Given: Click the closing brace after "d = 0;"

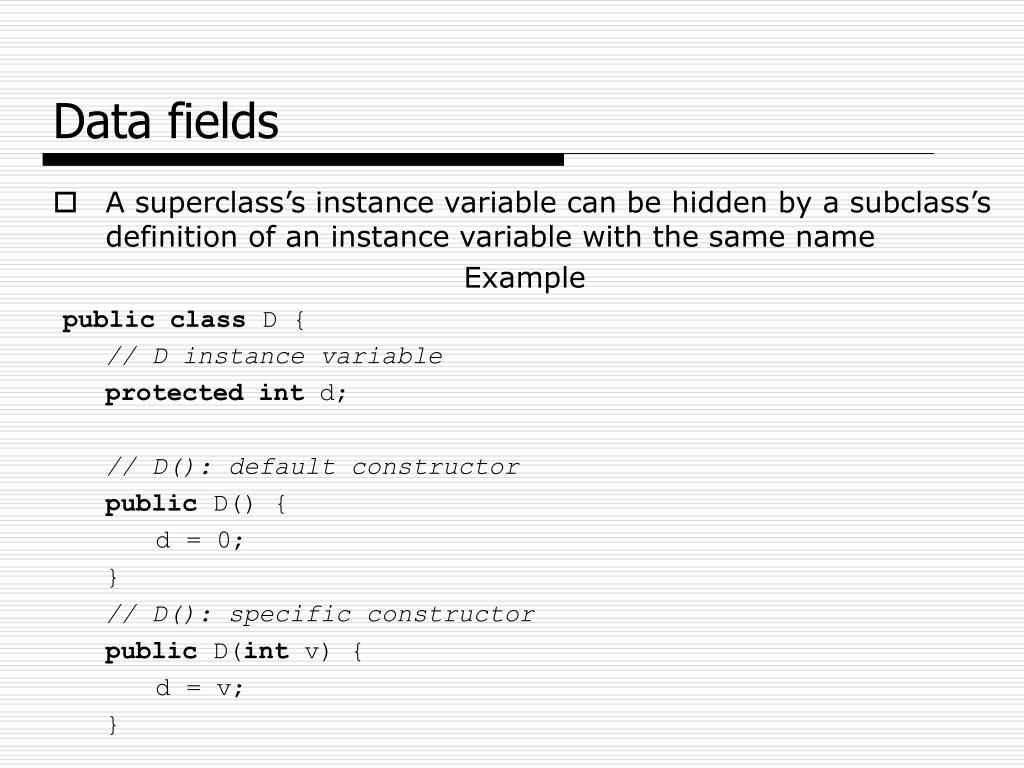Looking at the screenshot, I should (x=113, y=578).
